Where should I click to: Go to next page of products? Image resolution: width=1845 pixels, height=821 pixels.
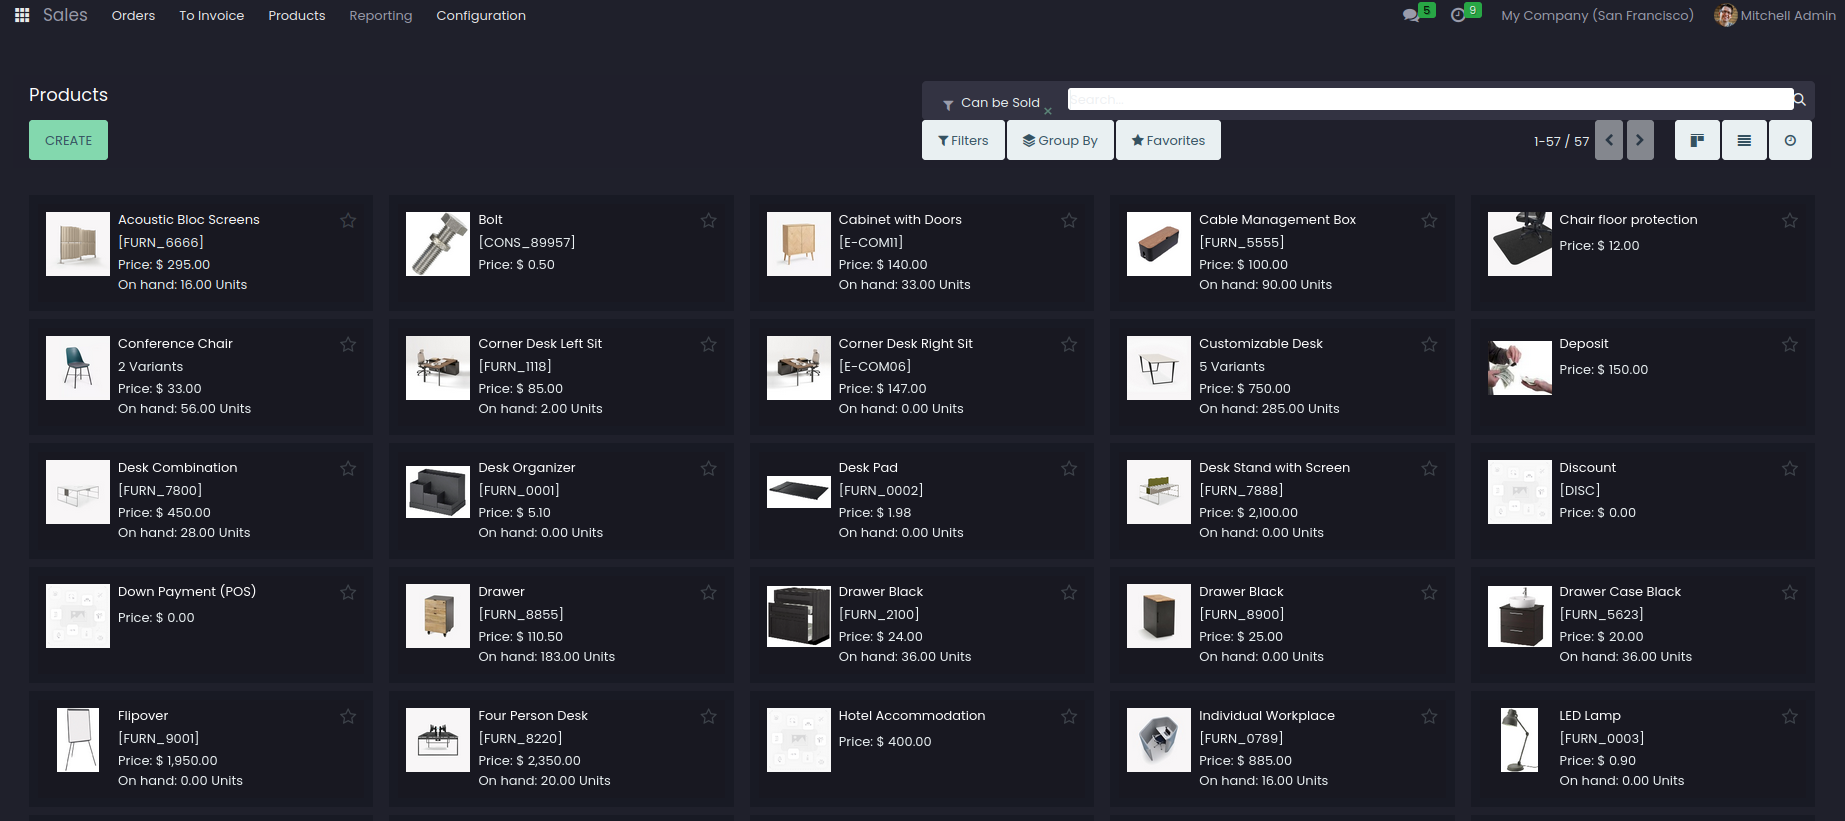tap(1640, 140)
